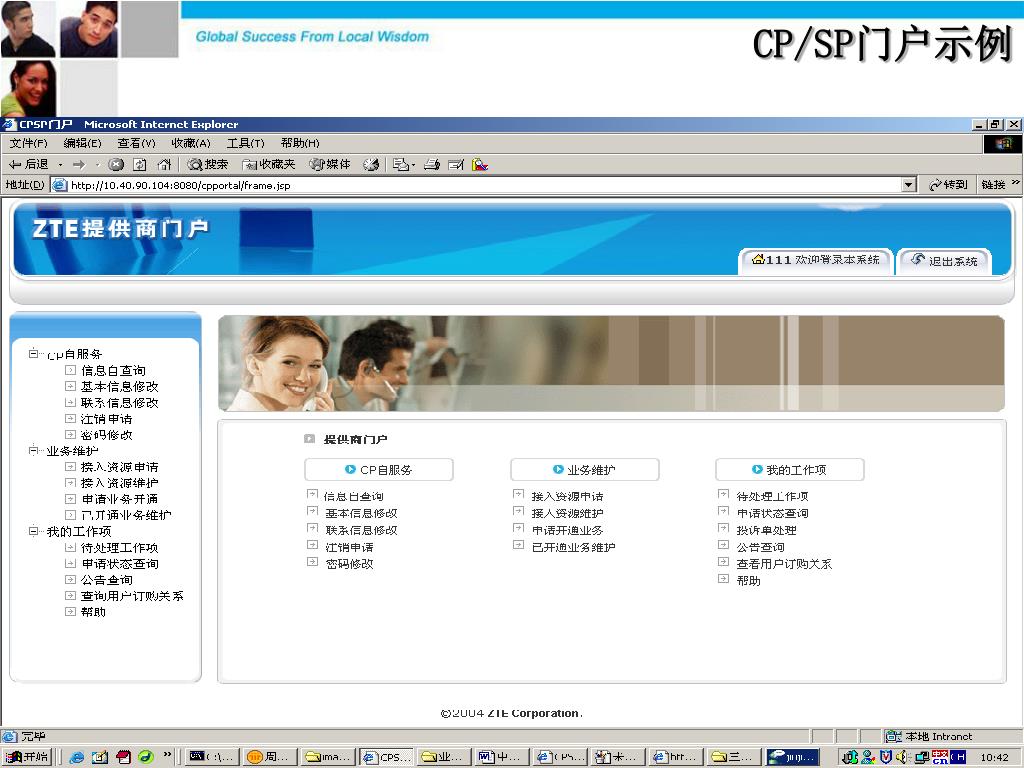
Task: Click the 我的工作项 header button in main panel
Action: coord(790,470)
